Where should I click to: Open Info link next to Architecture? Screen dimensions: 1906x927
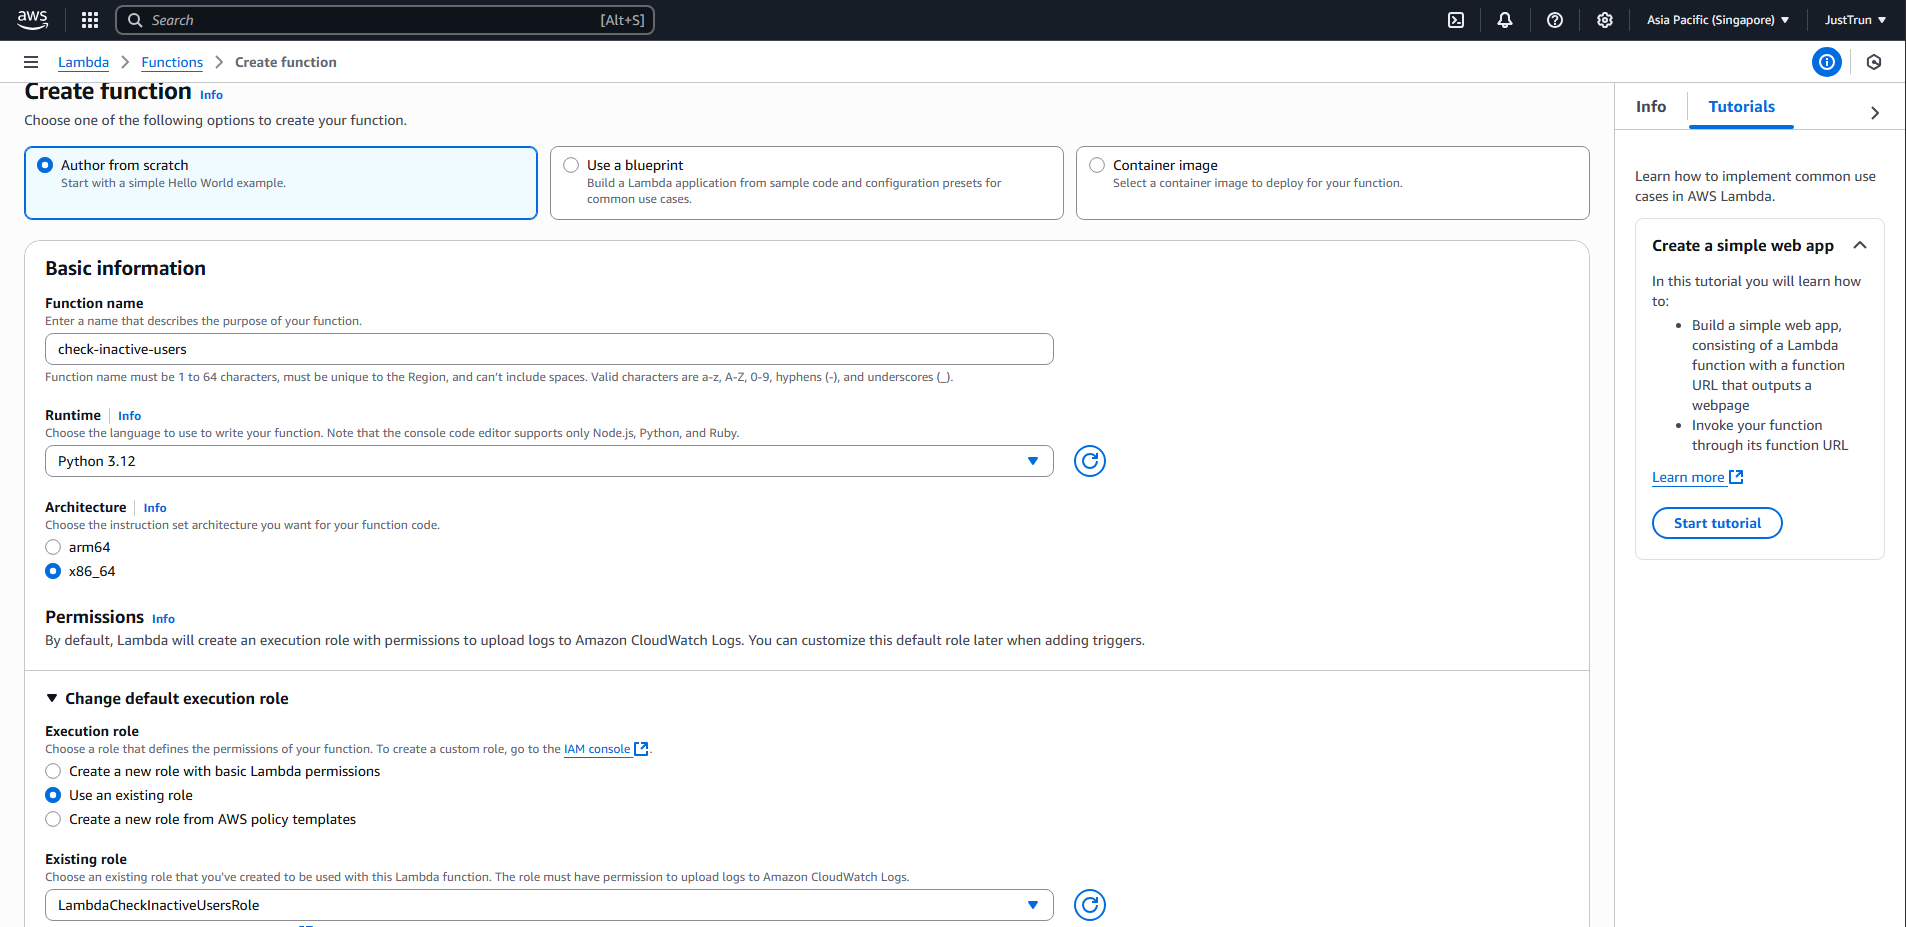tap(155, 508)
